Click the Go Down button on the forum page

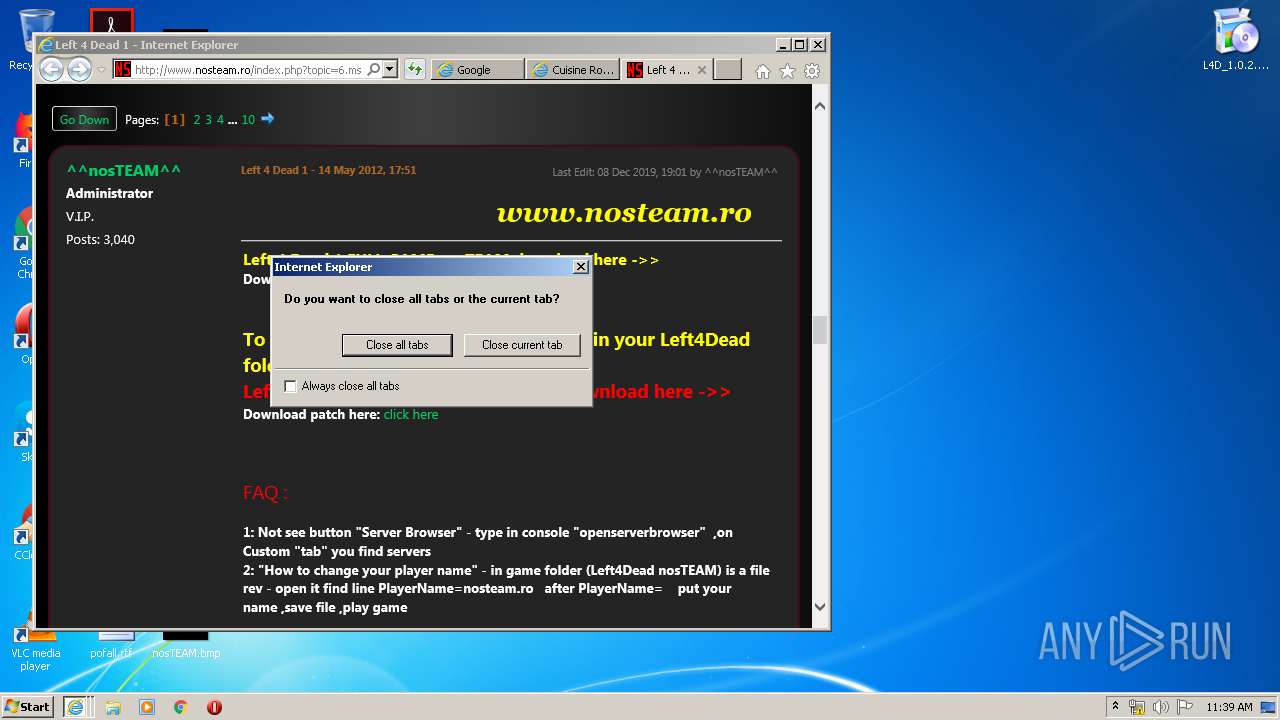coord(84,120)
